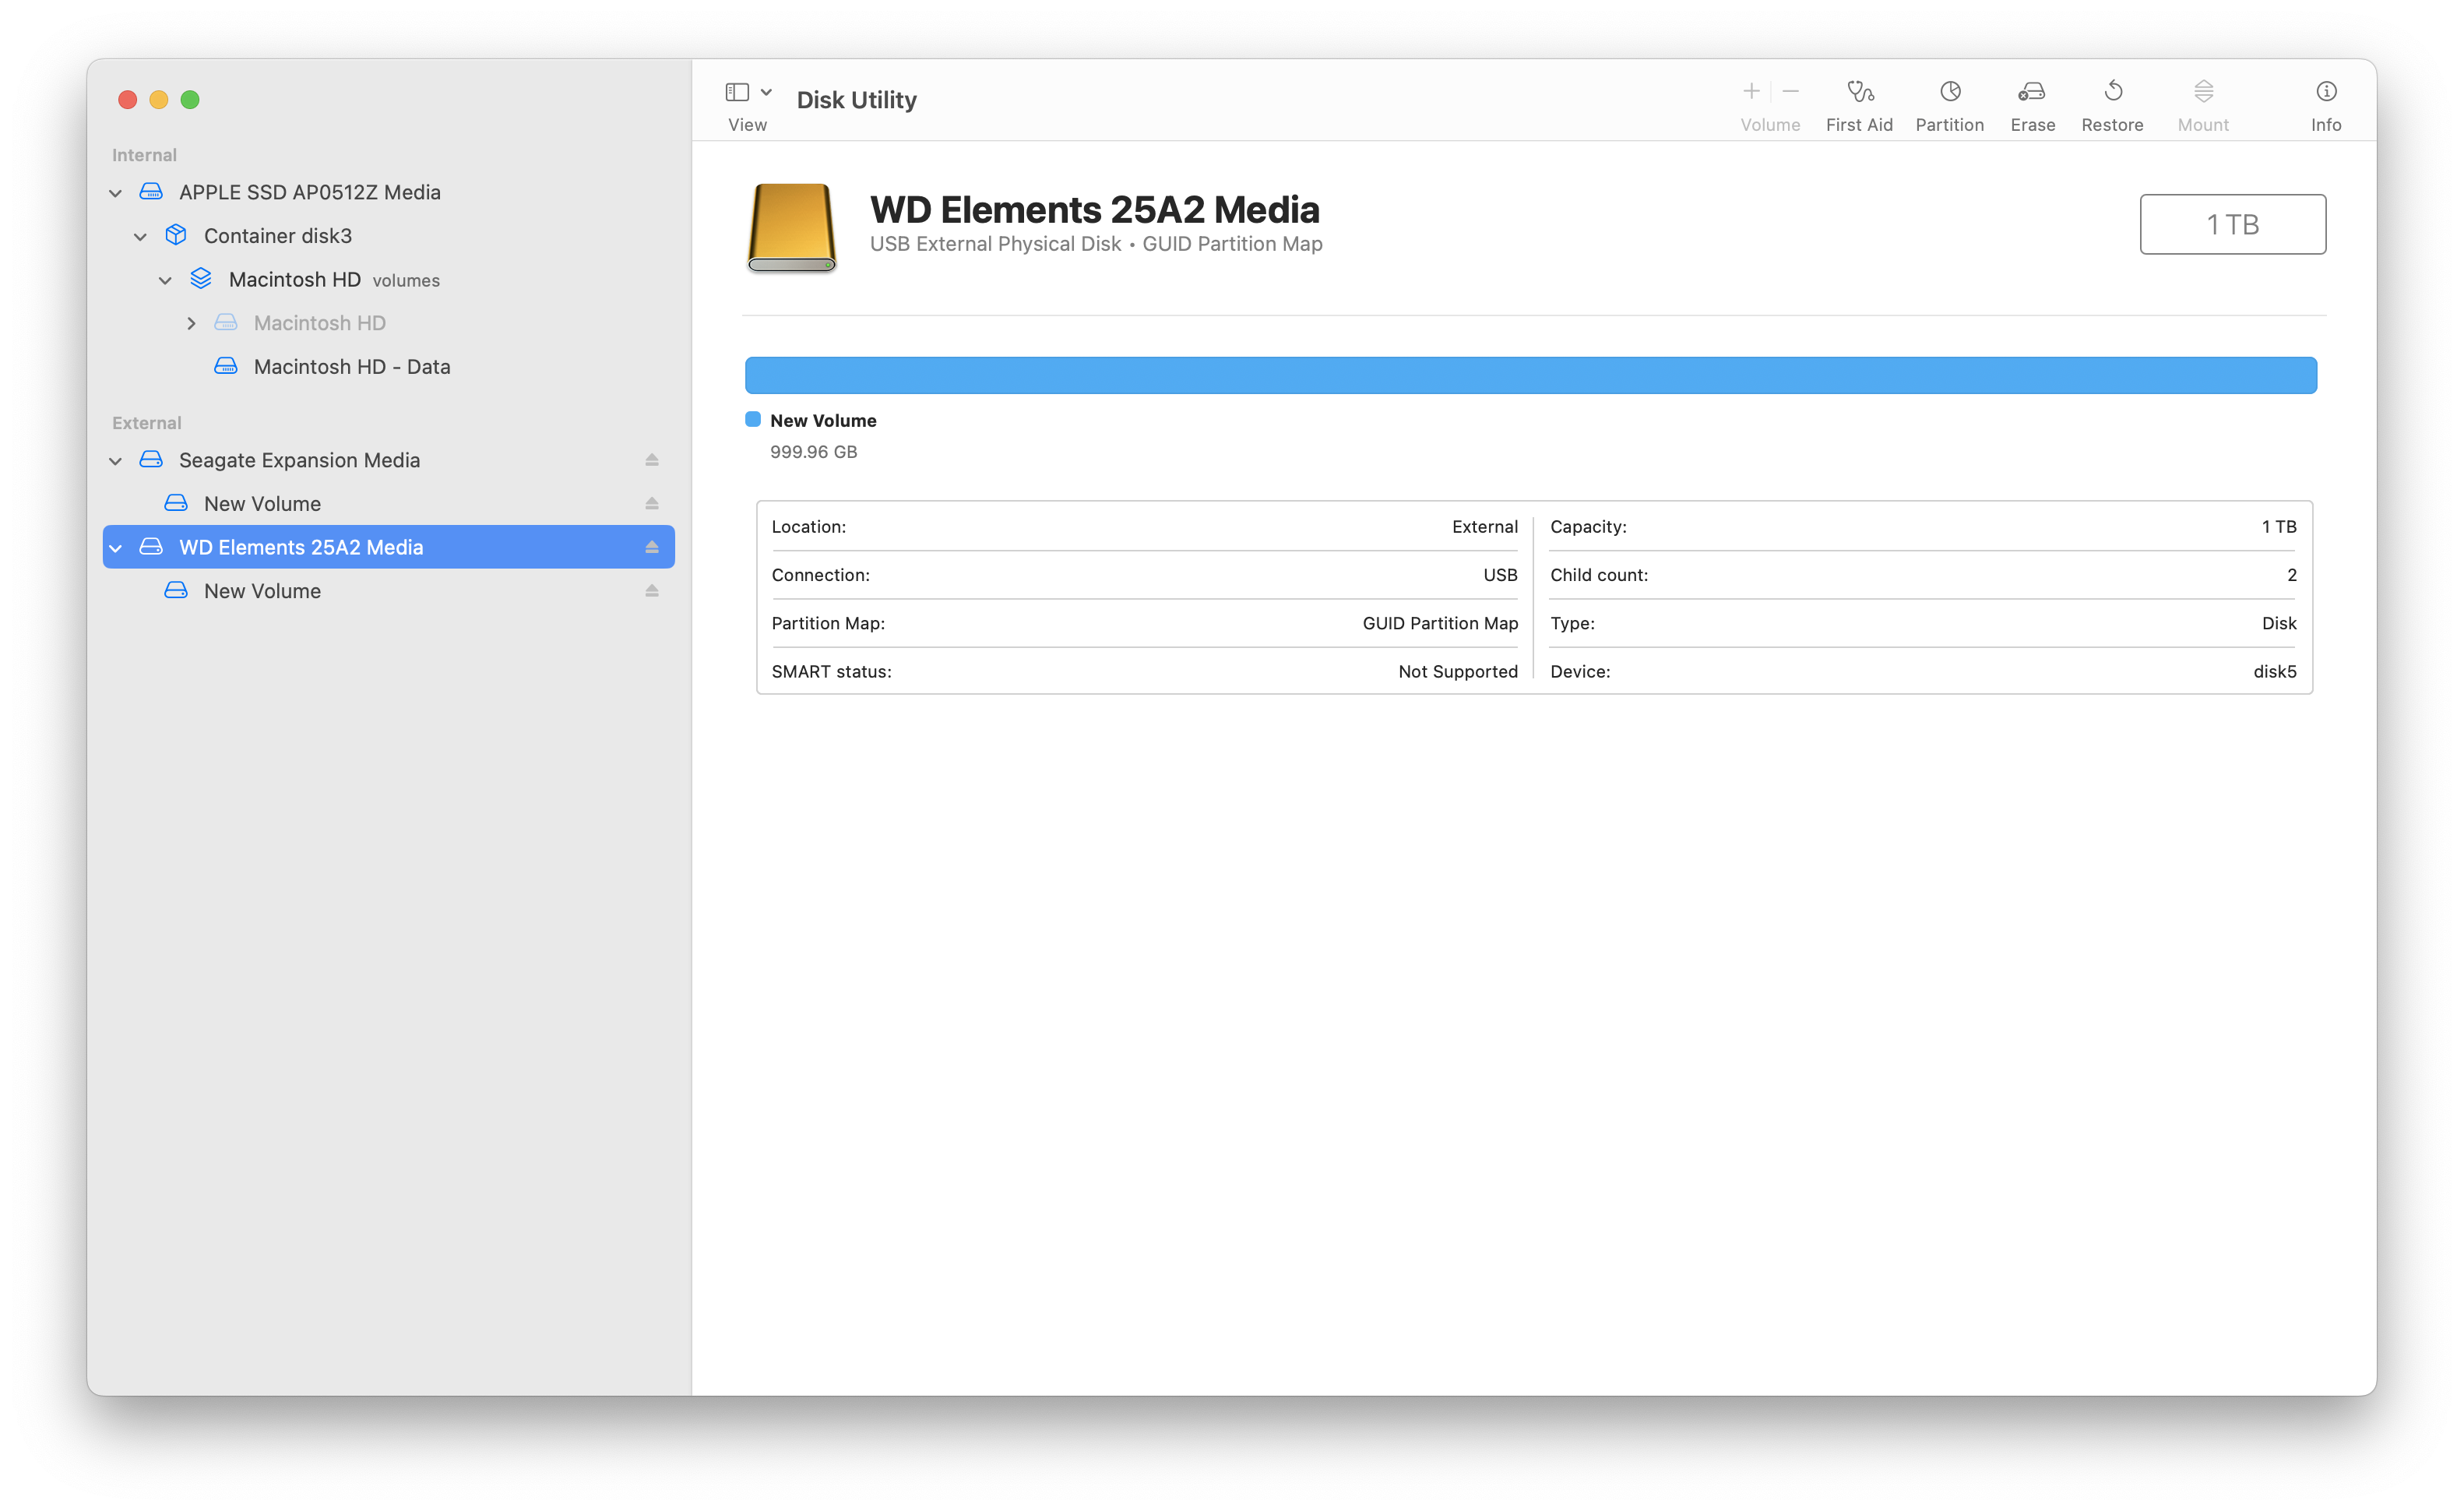
Task: Click the 1 TB capacity box
Action: tap(2232, 224)
